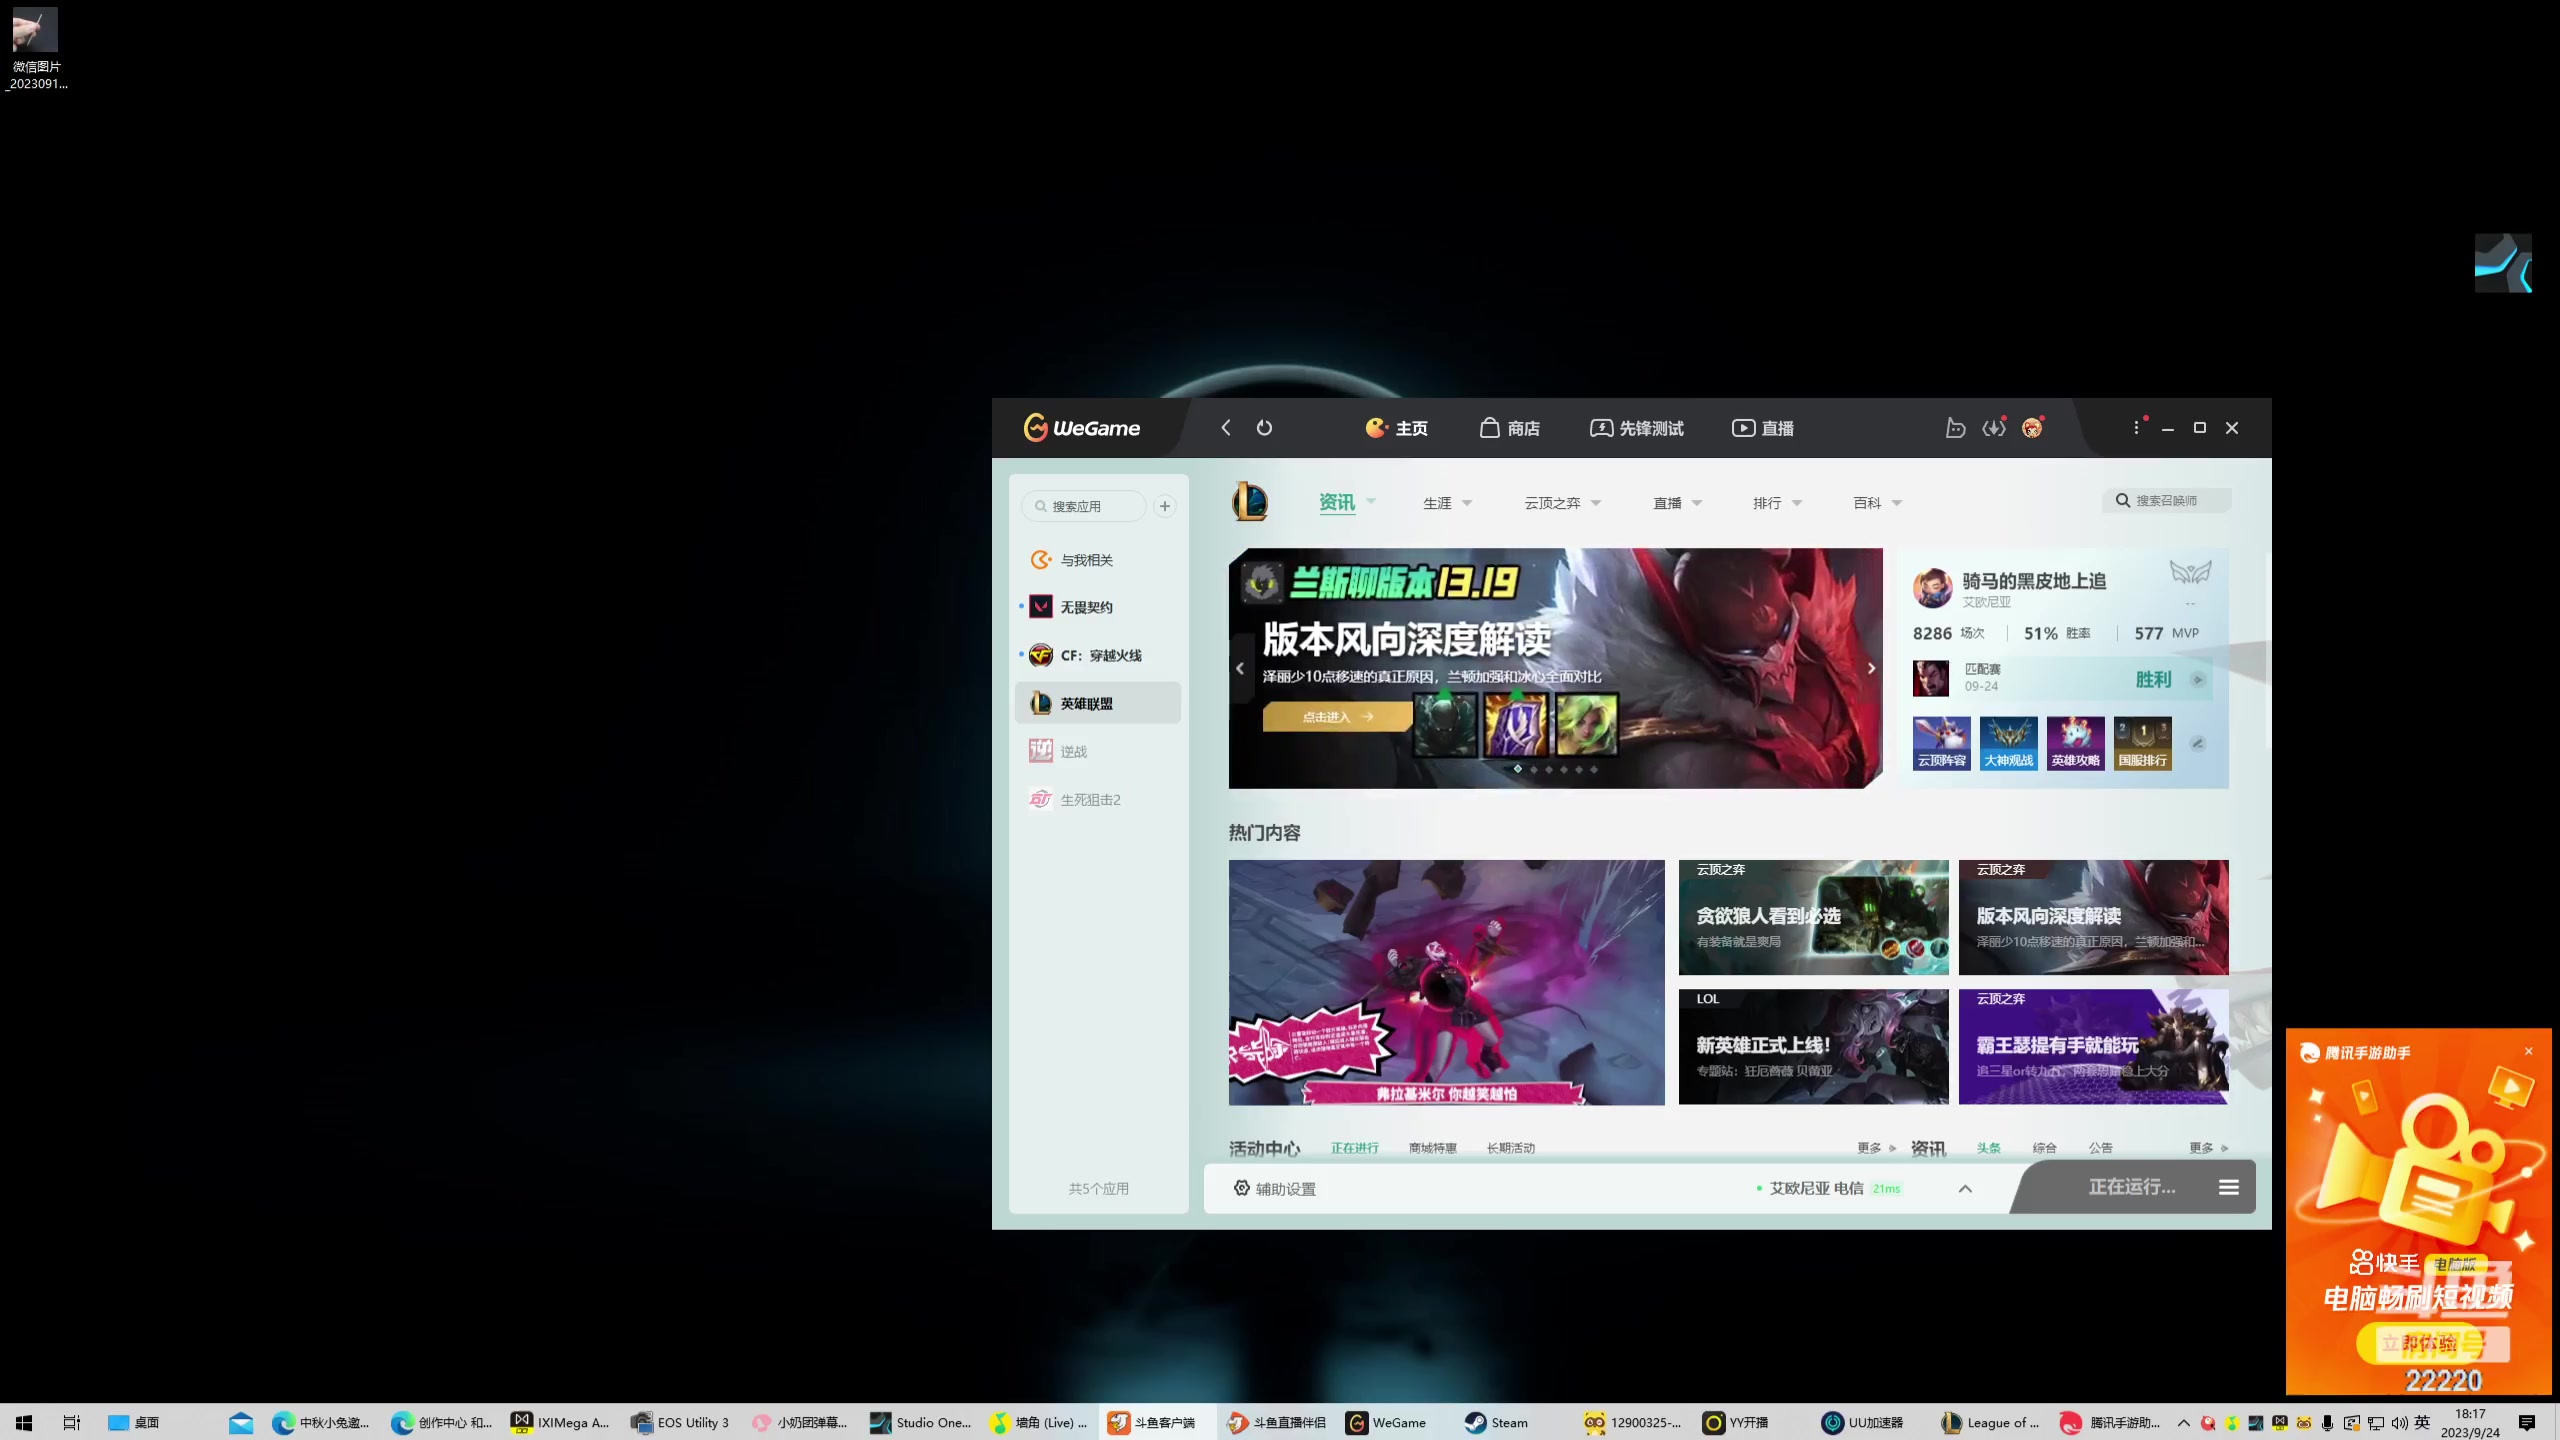Open the 先锋测试 tab

(x=1637, y=428)
